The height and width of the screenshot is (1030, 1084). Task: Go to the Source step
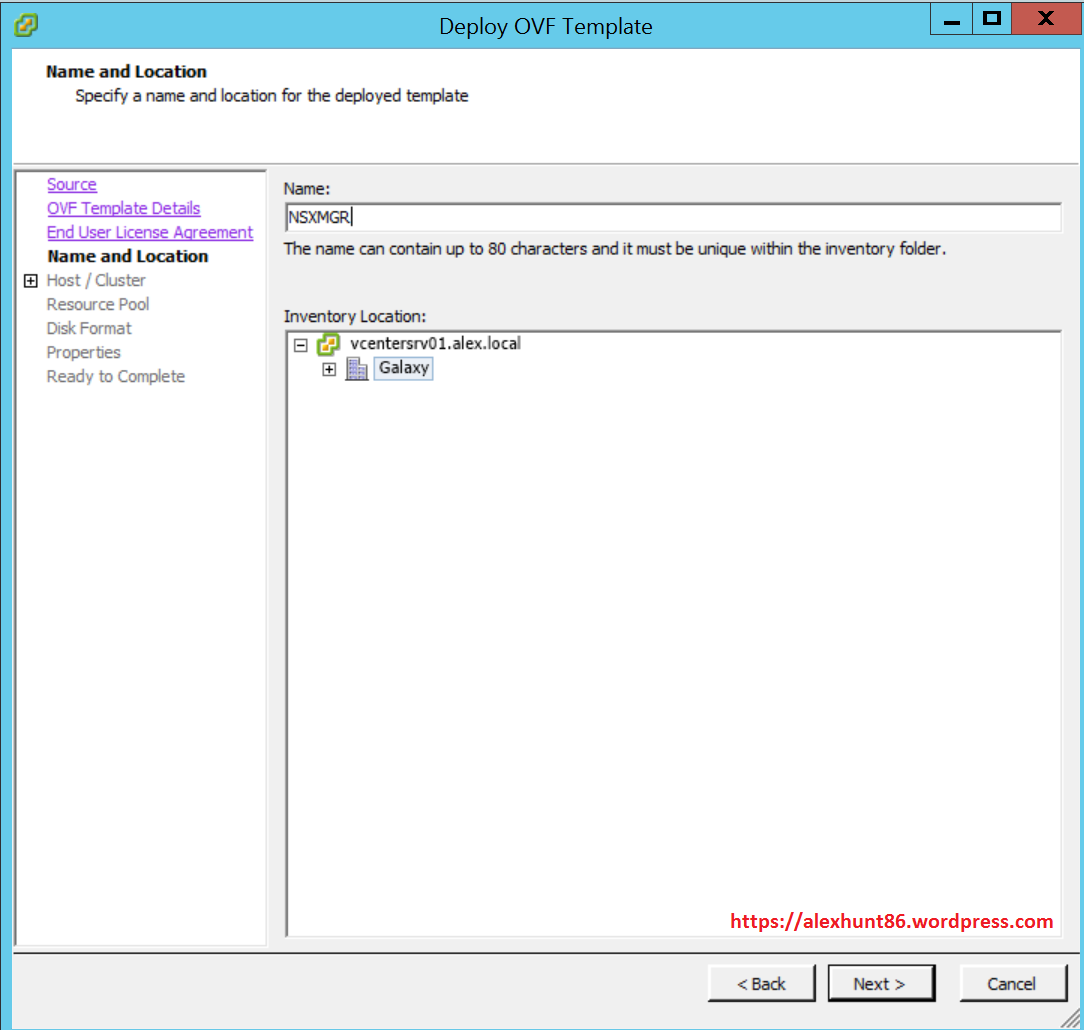[x=72, y=185]
